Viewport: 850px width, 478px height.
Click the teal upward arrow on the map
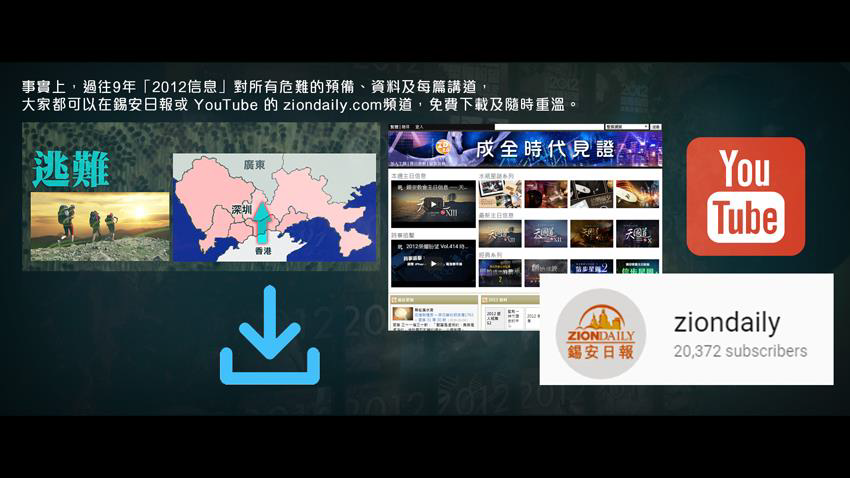tap(262, 222)
